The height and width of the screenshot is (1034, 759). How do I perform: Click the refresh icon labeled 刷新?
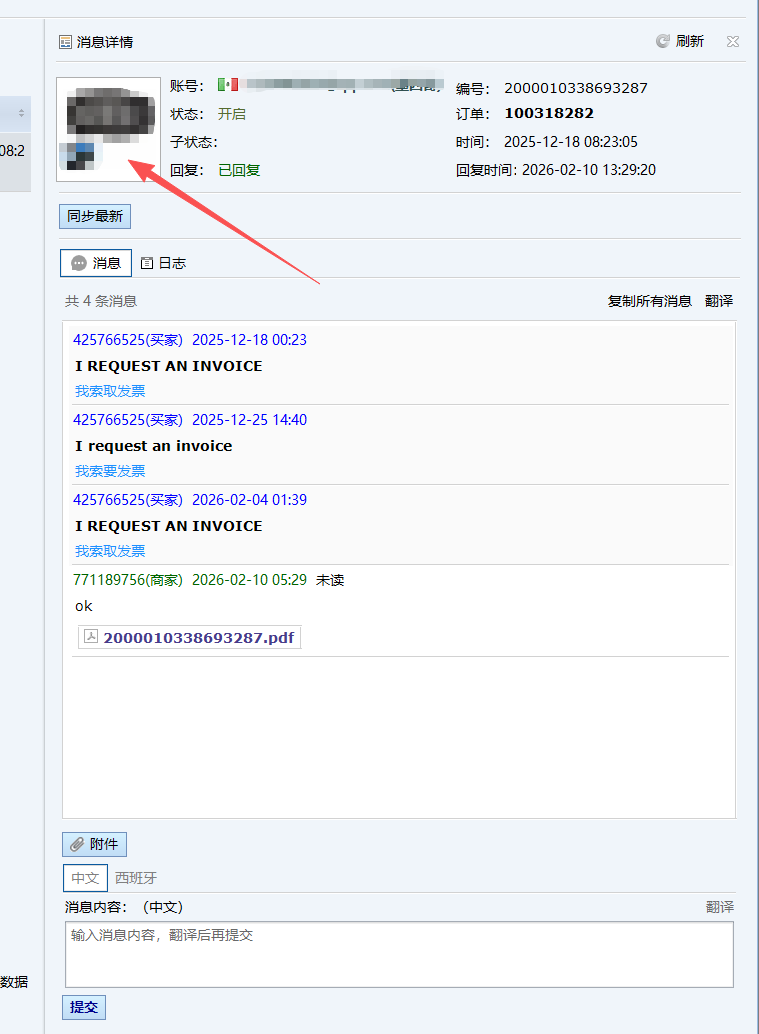coord(662,41)
